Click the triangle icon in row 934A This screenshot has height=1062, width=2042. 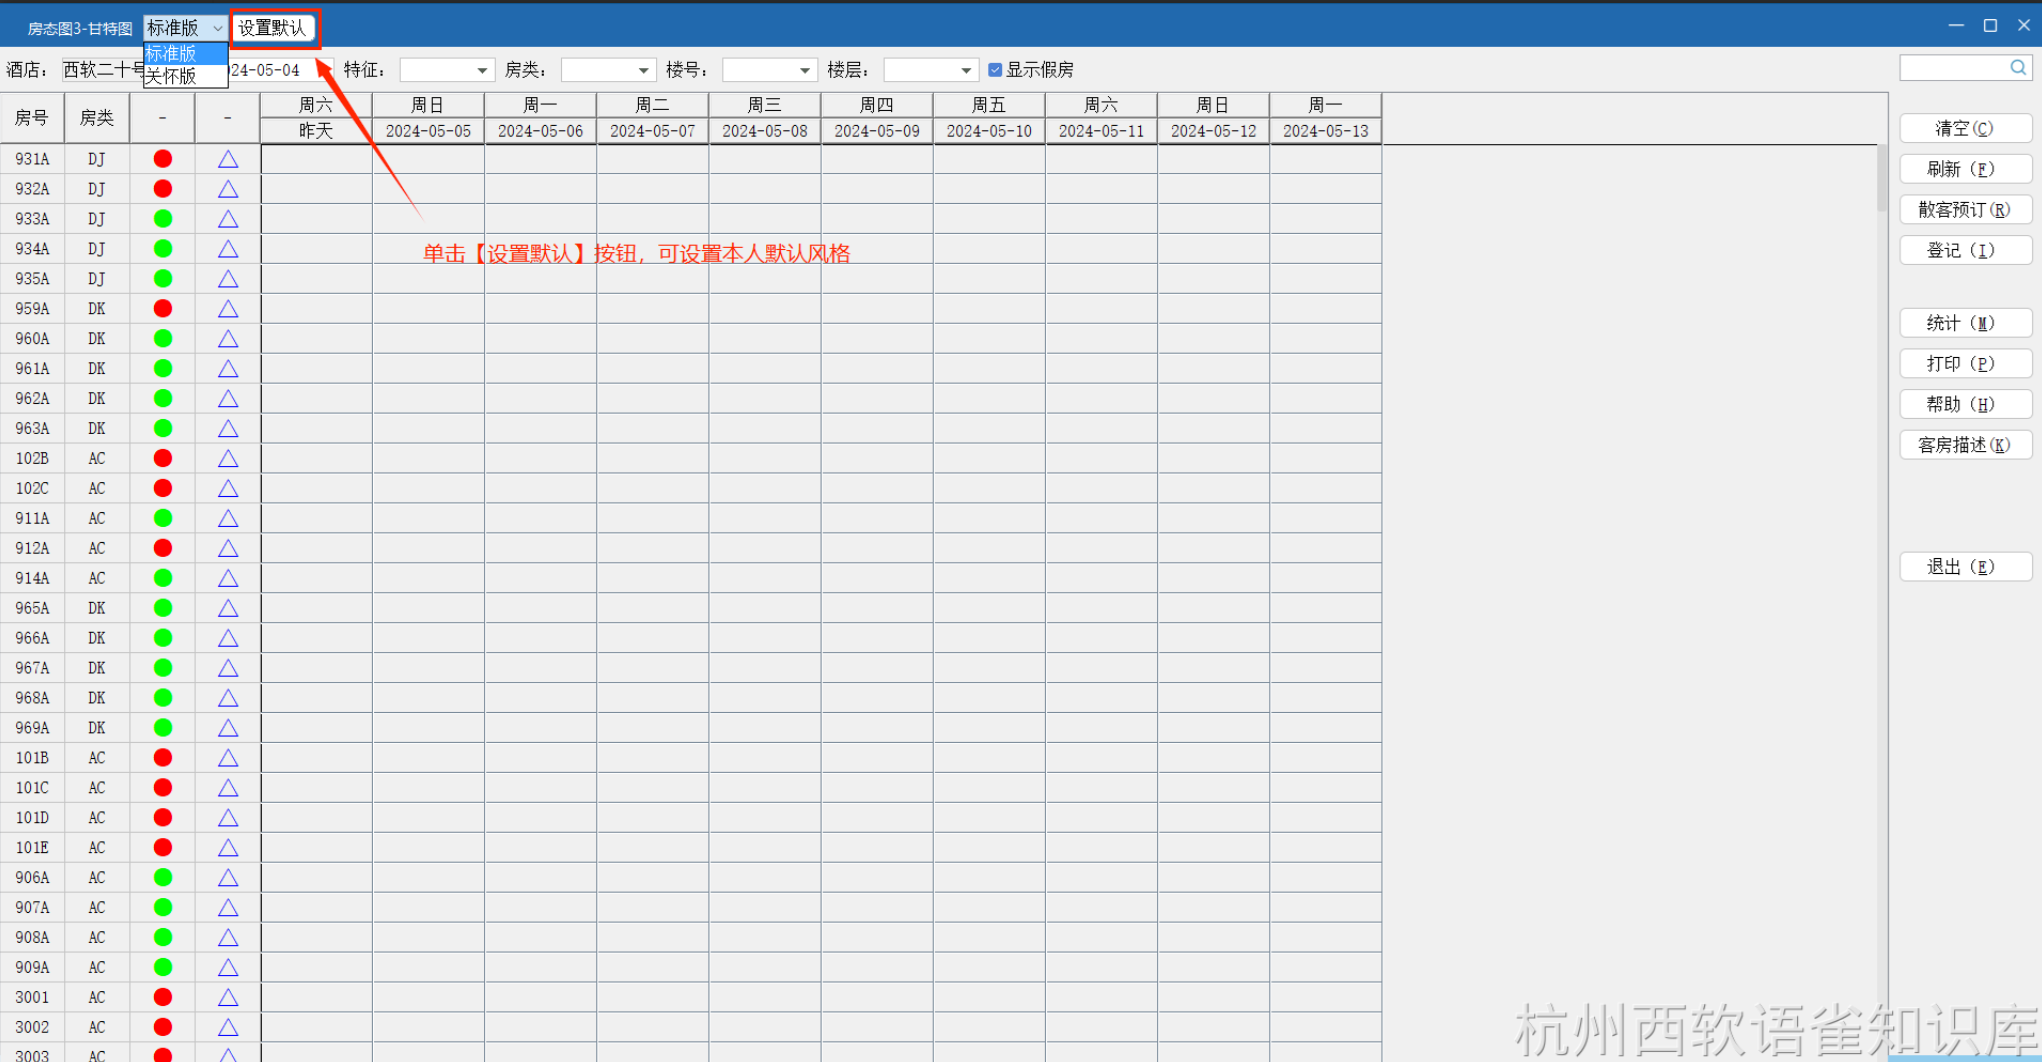click(x=228, y=249)
